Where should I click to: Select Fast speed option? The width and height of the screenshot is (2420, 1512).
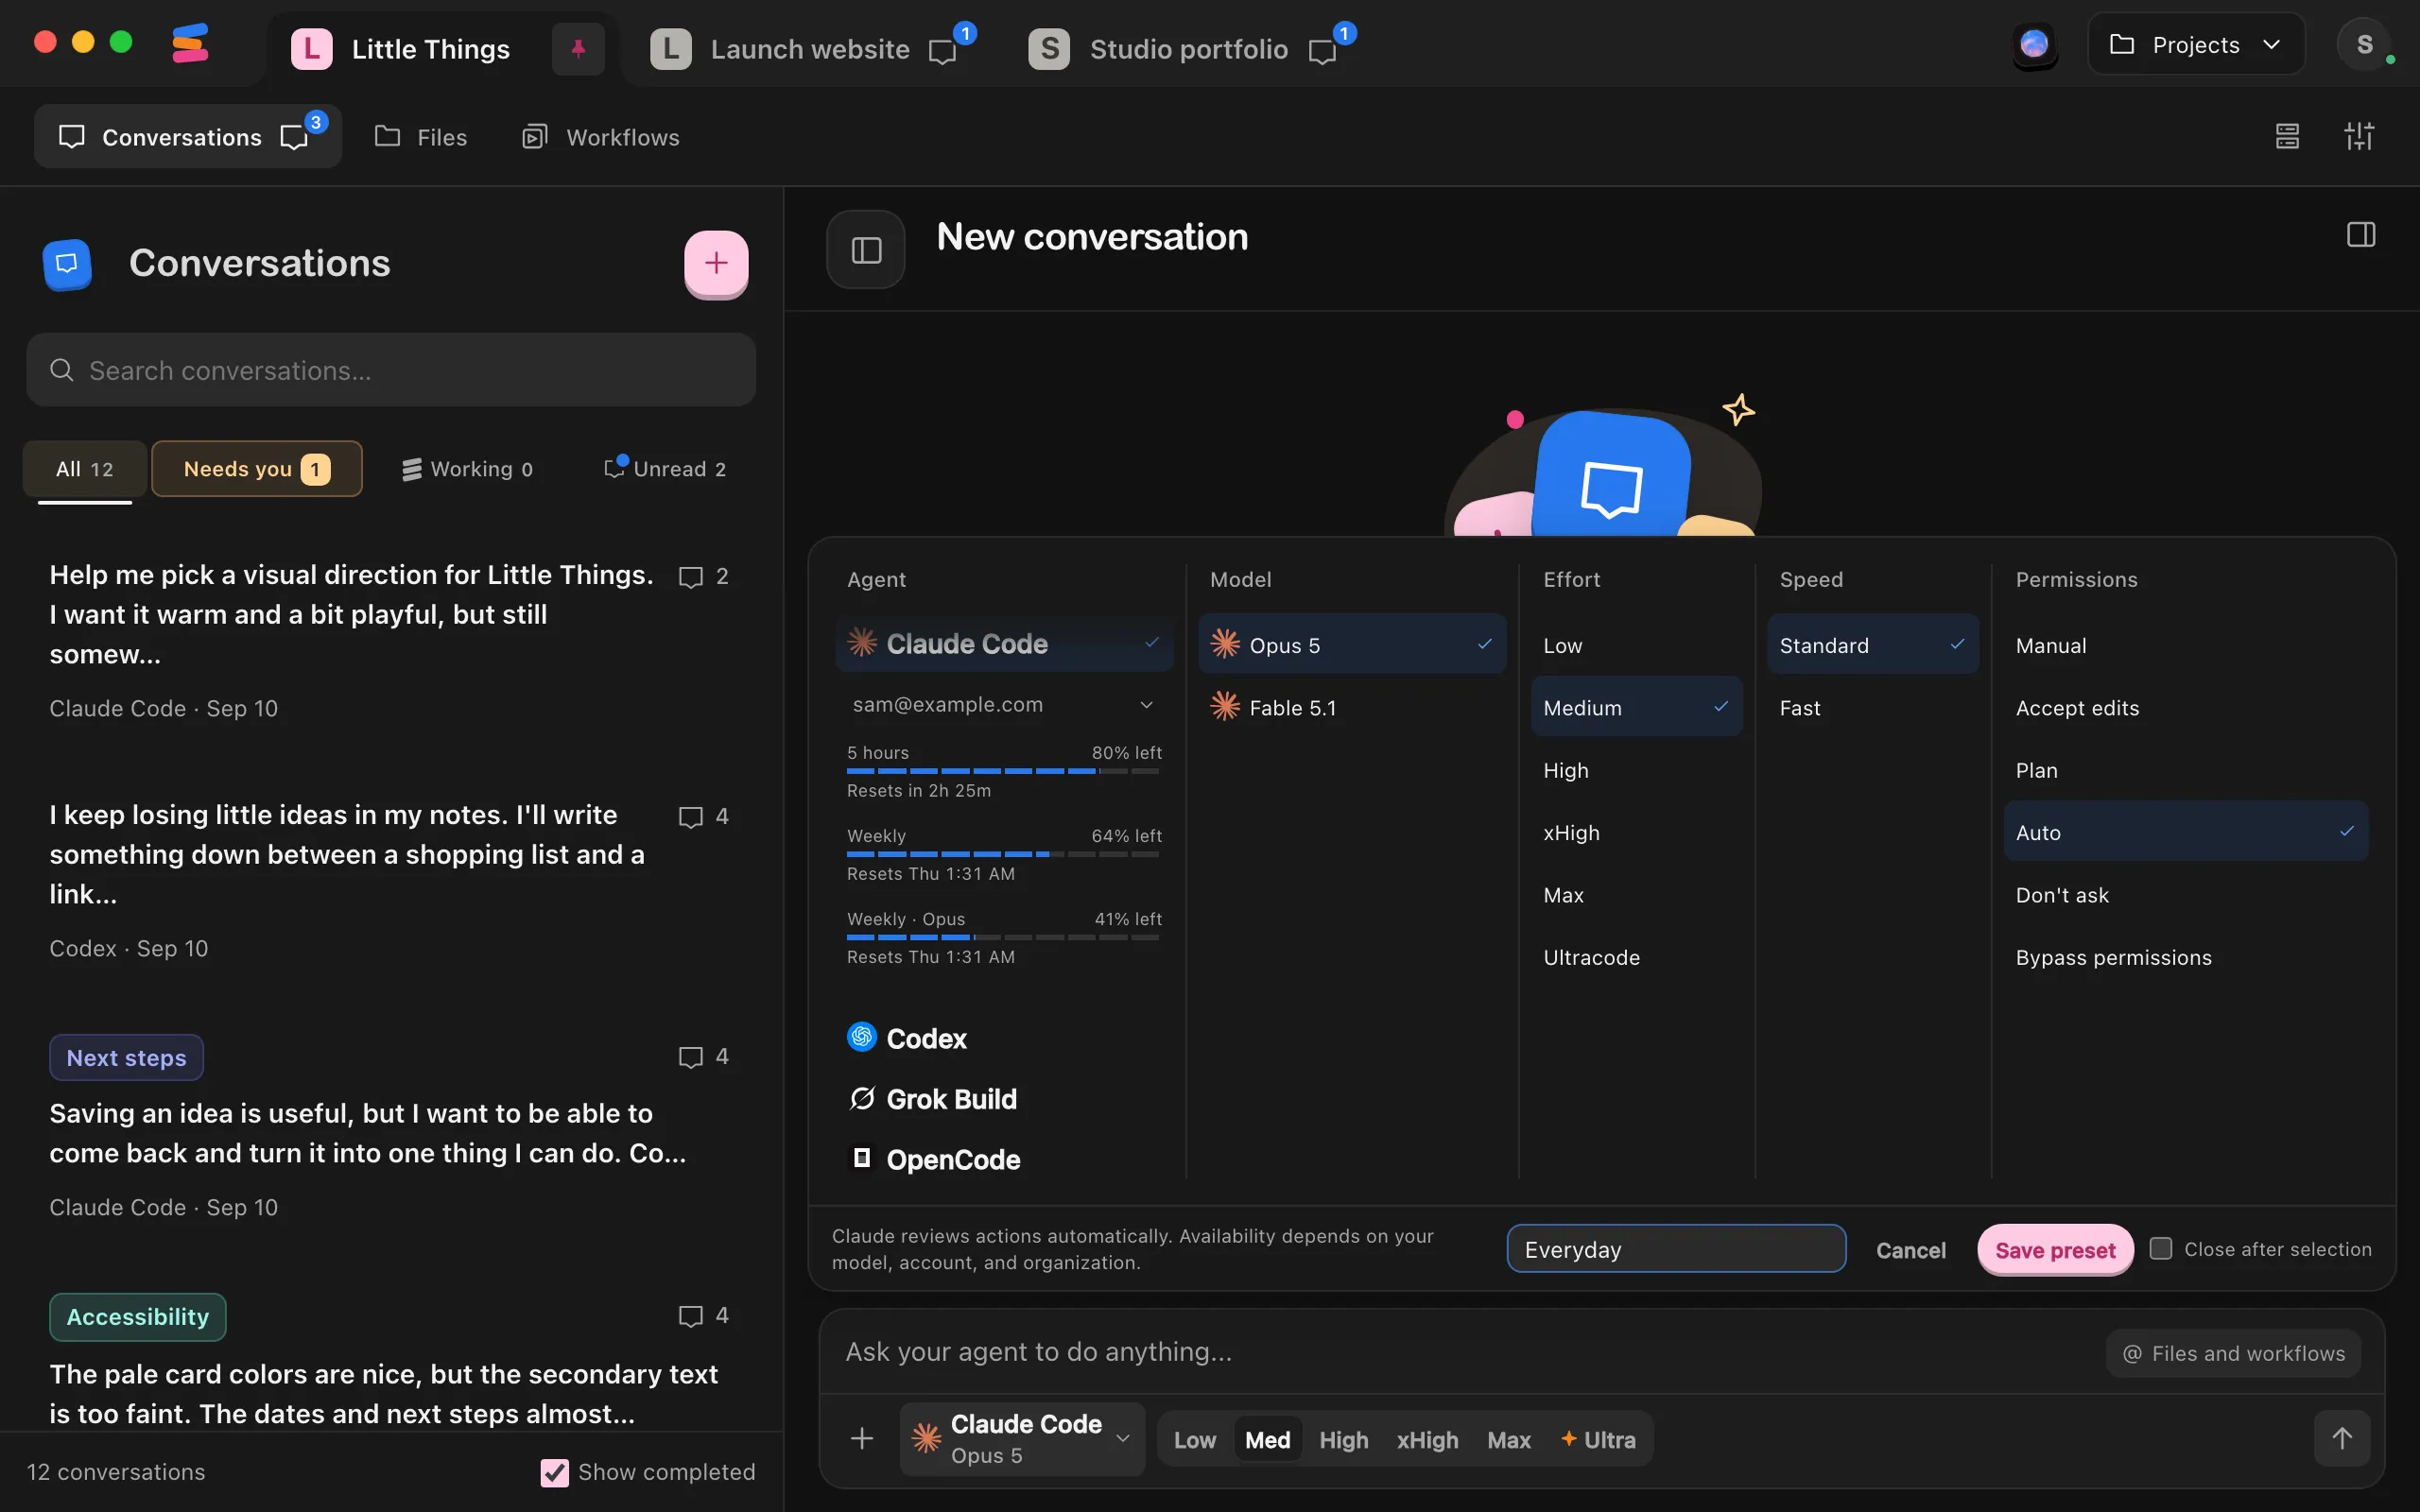1872,708
